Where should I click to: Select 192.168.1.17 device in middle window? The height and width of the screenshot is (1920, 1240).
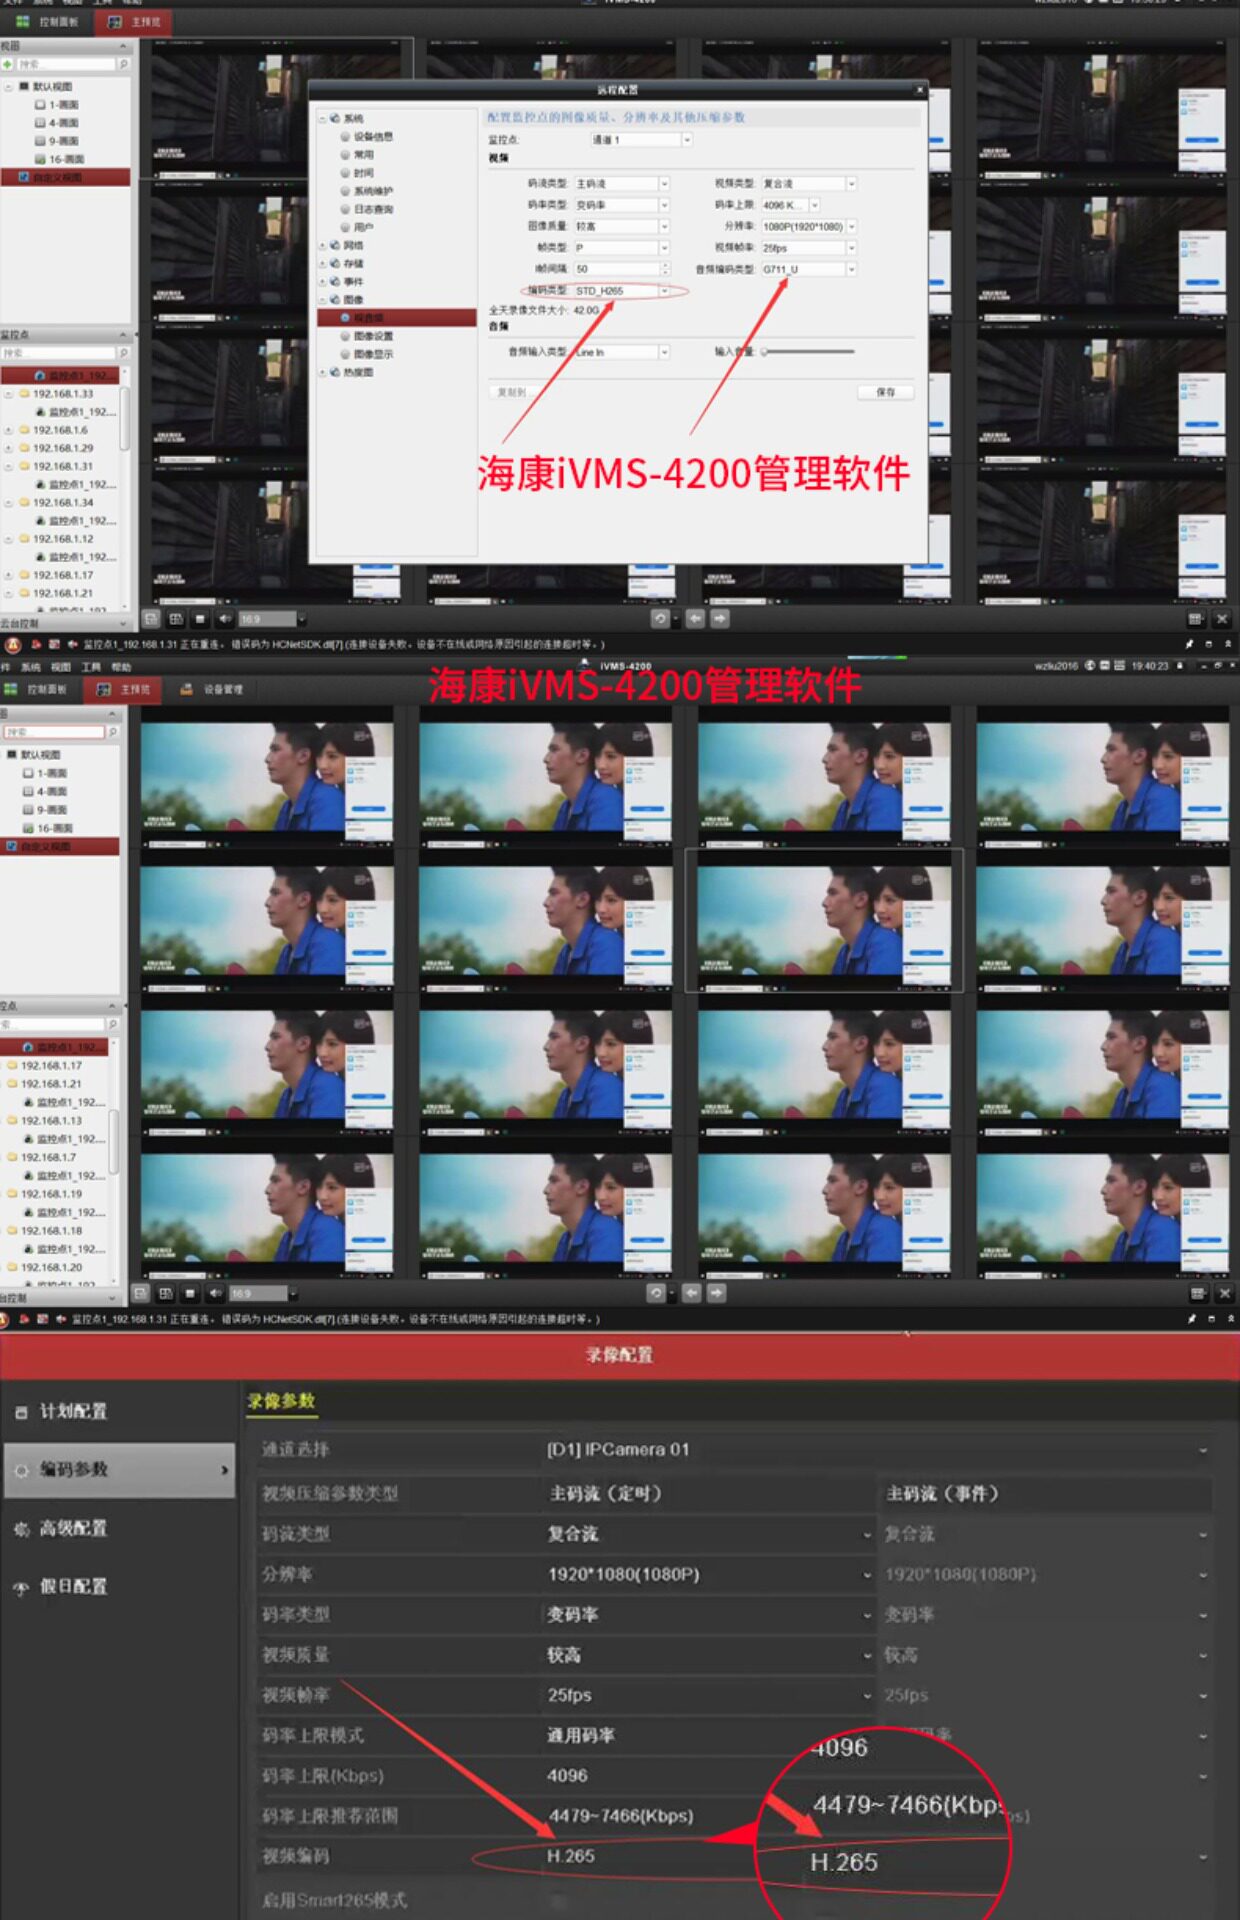(50, 1066)
